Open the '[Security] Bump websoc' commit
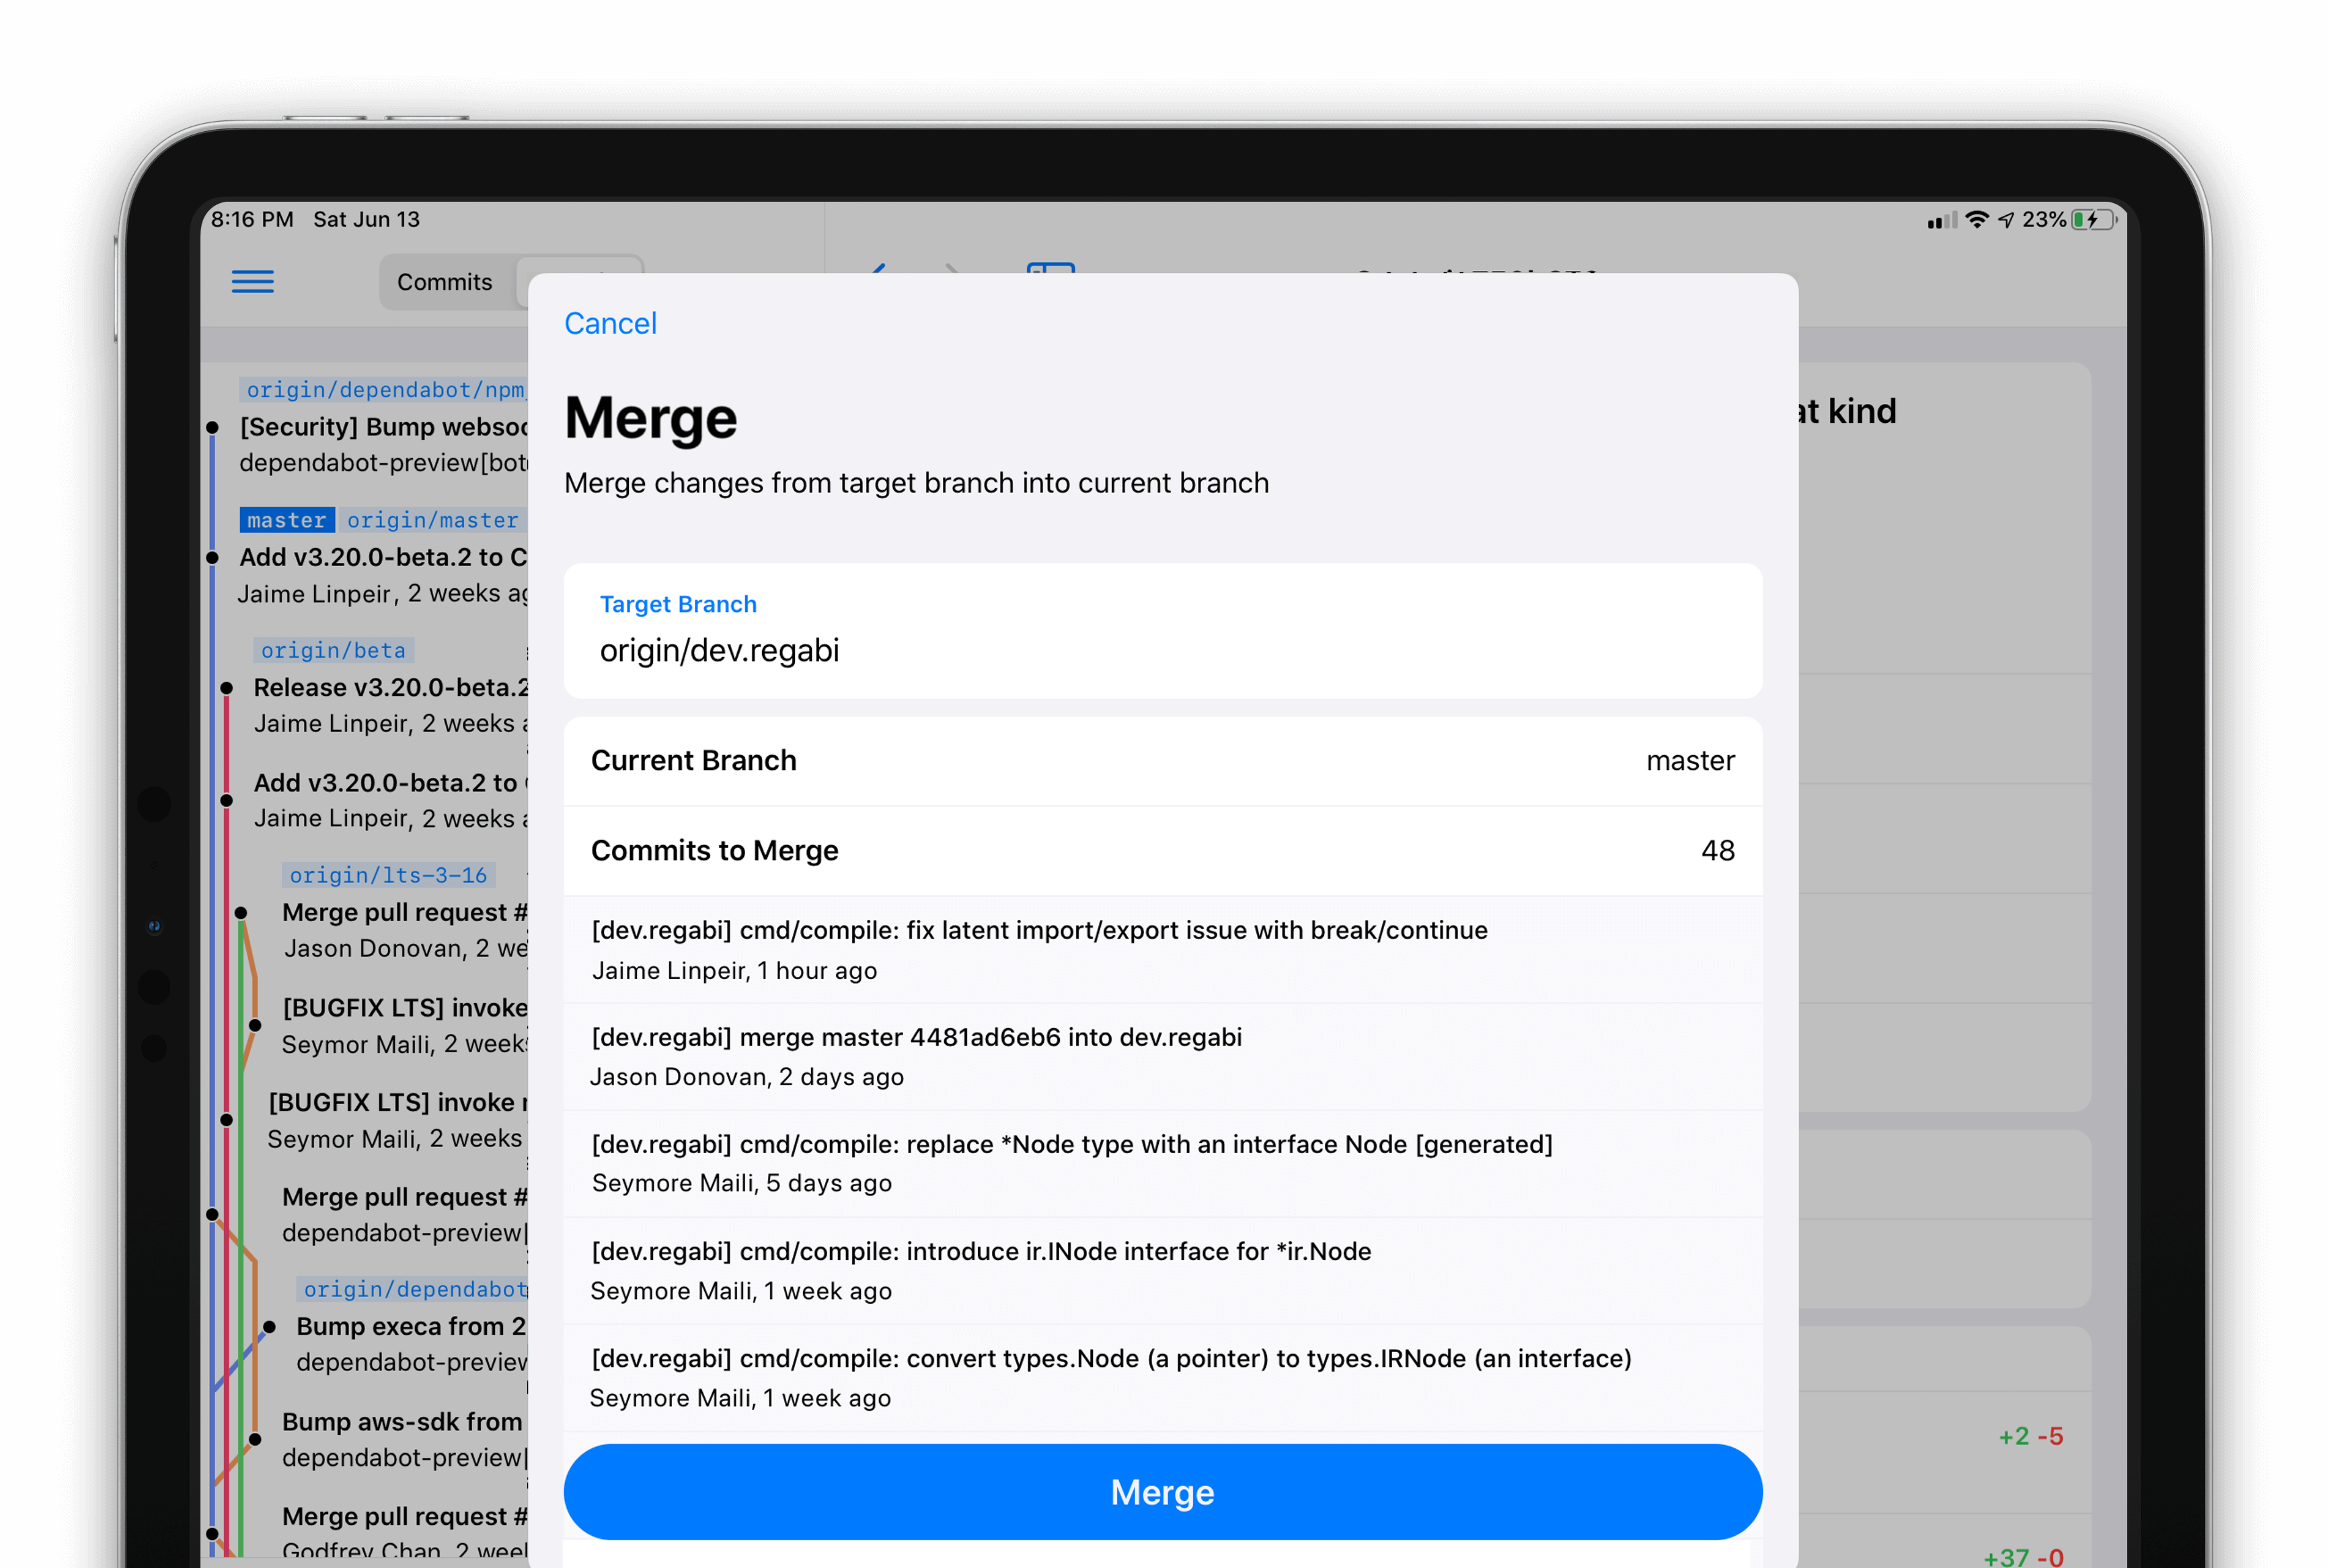This screenshot has height=1568, width=2327. coord(383,444)
